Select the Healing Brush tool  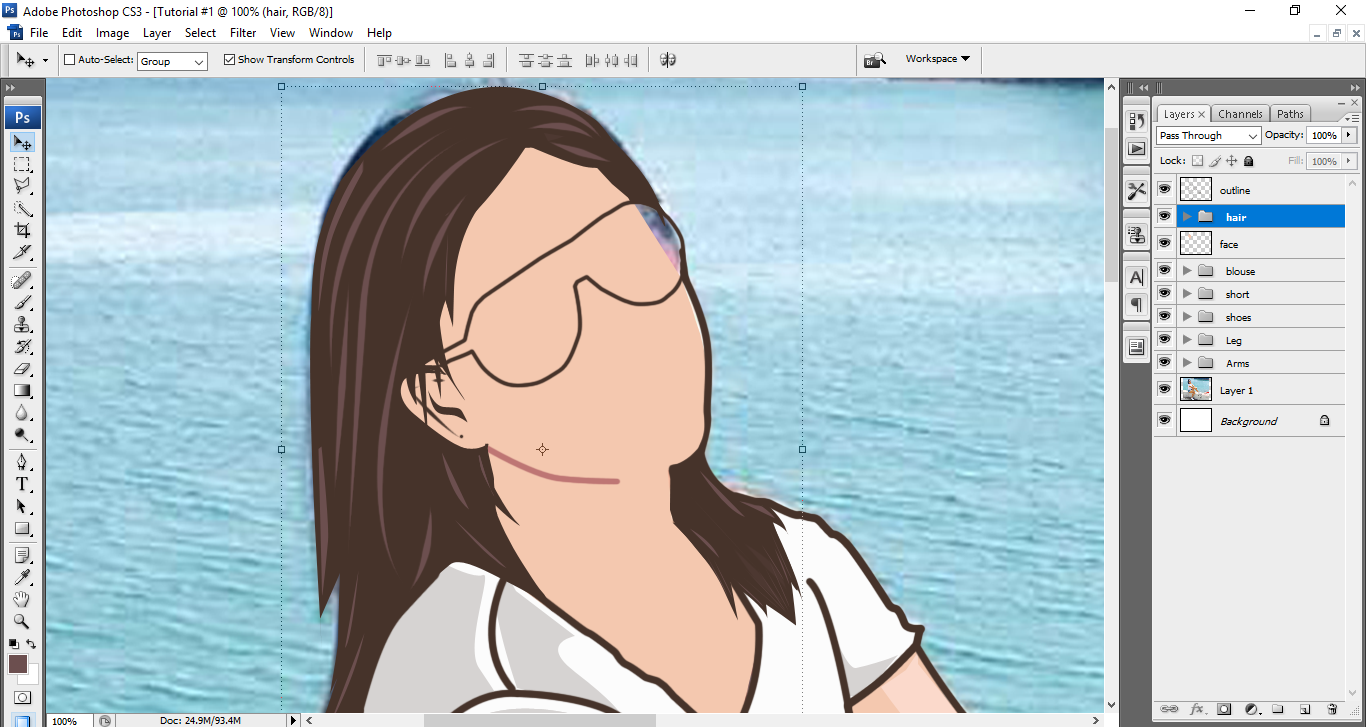coord(22,281)
